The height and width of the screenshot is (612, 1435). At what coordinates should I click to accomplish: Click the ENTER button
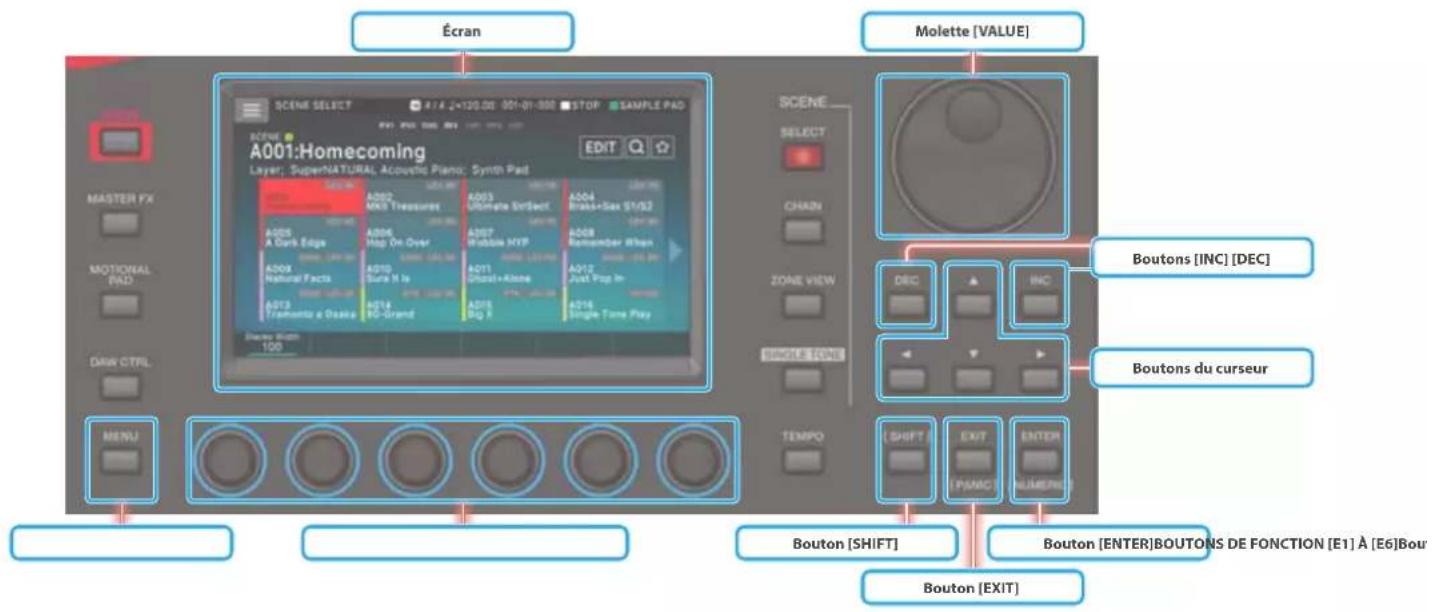click(1039, 460)
